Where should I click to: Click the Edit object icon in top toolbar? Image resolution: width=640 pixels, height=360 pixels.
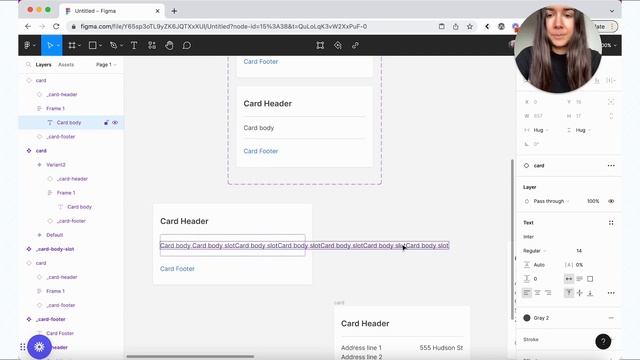coord(320,45)
